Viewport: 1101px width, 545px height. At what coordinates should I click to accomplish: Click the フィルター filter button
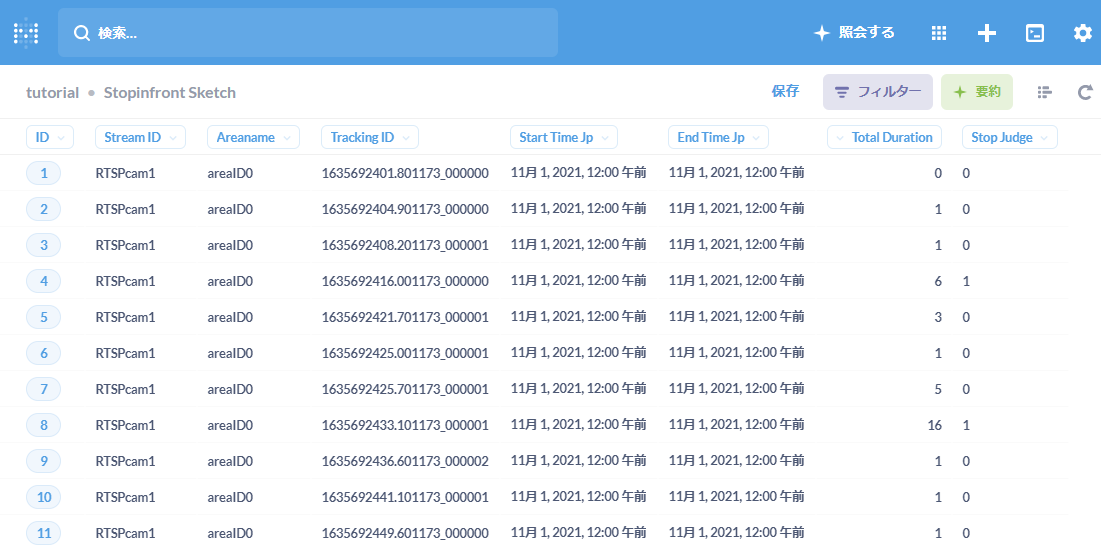(x=877, y=92)
